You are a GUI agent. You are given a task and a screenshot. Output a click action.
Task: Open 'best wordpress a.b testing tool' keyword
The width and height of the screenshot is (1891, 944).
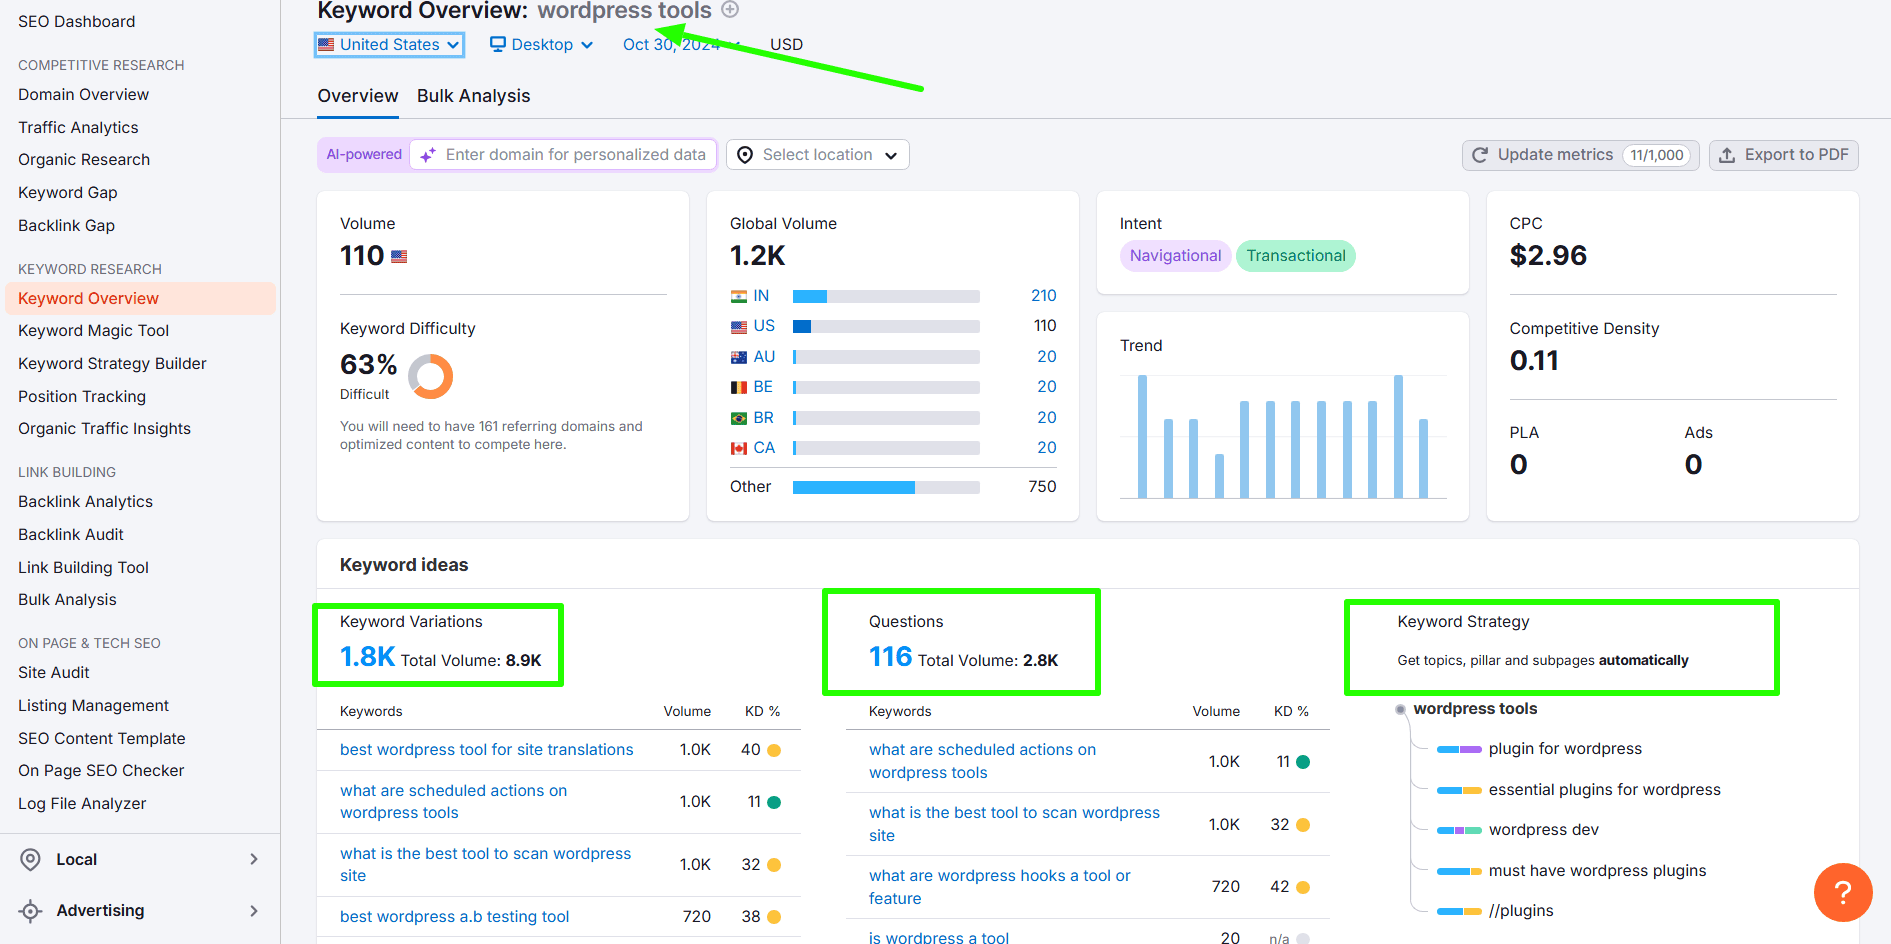pos(454,917)
